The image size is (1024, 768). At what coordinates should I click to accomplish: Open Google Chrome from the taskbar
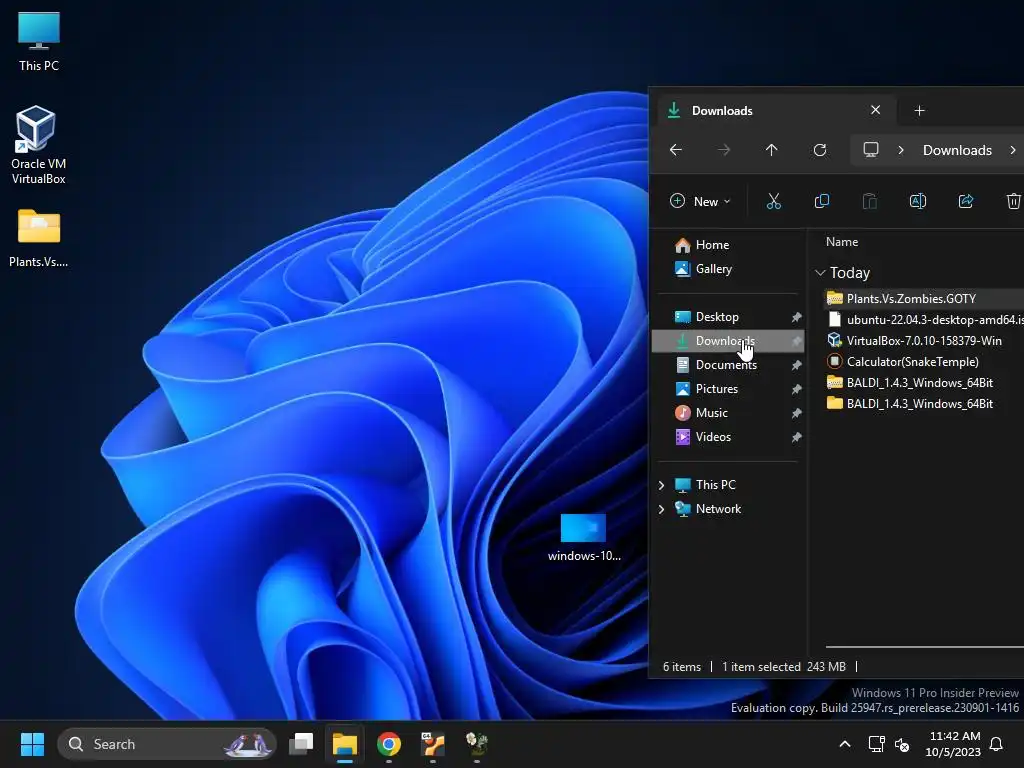click(x=389, y=744)
